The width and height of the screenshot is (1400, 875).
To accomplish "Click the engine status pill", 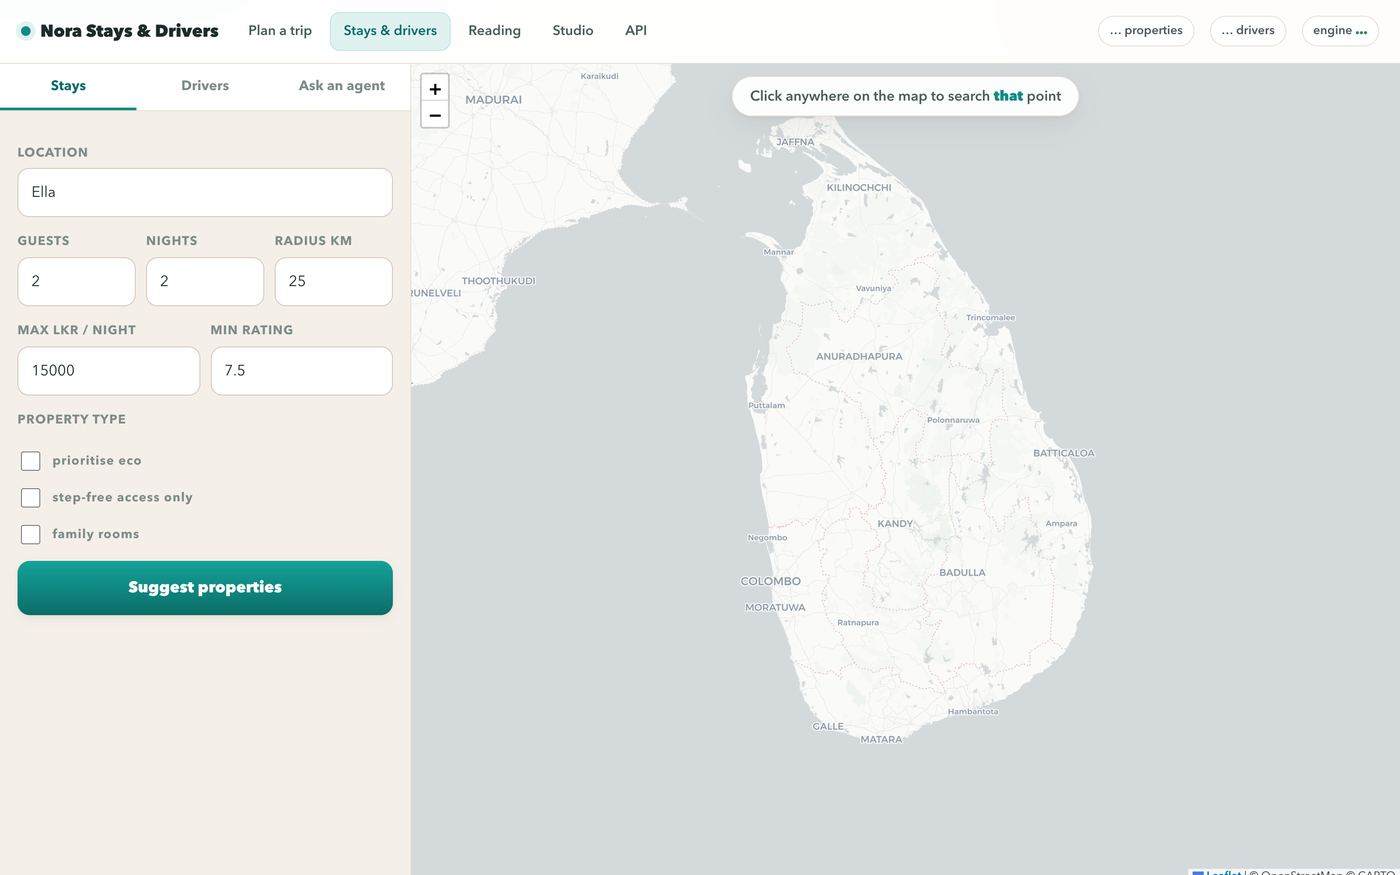I will (x=1340, y=31).
